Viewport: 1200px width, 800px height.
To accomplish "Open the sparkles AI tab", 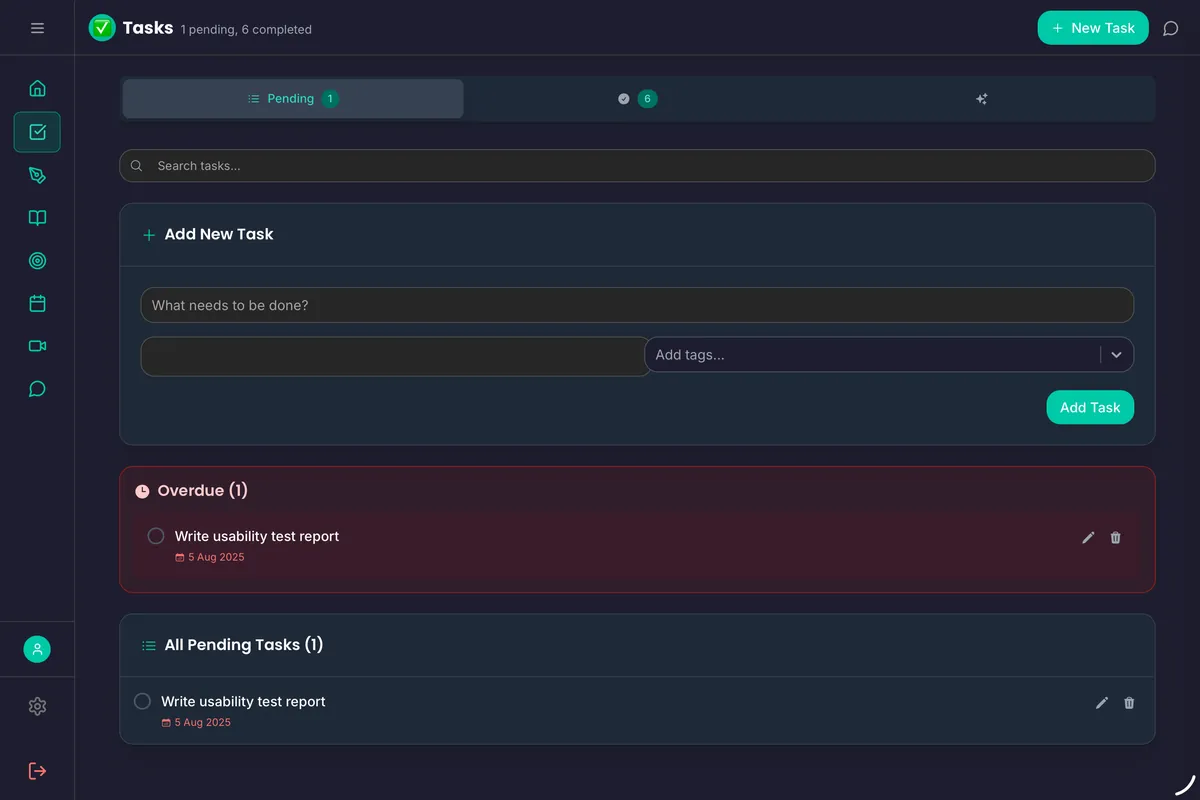I will (981, 99).
